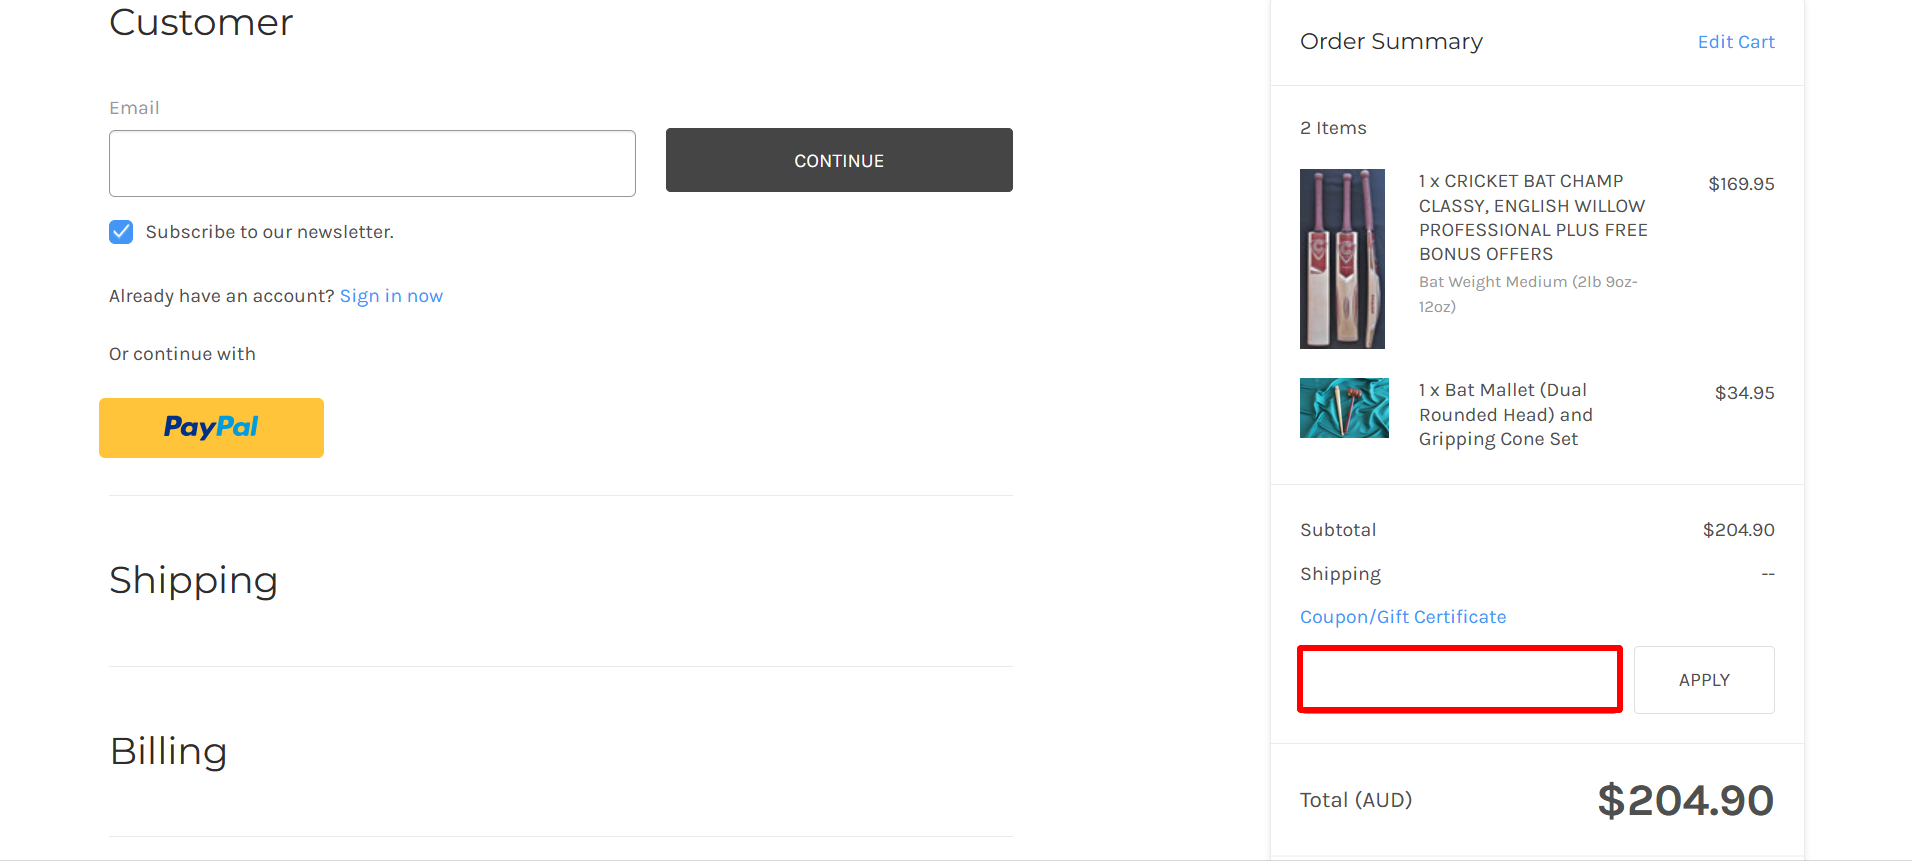1912x861 pixels.
Task: Pay using the PayPal button
Action: point(211,428)
